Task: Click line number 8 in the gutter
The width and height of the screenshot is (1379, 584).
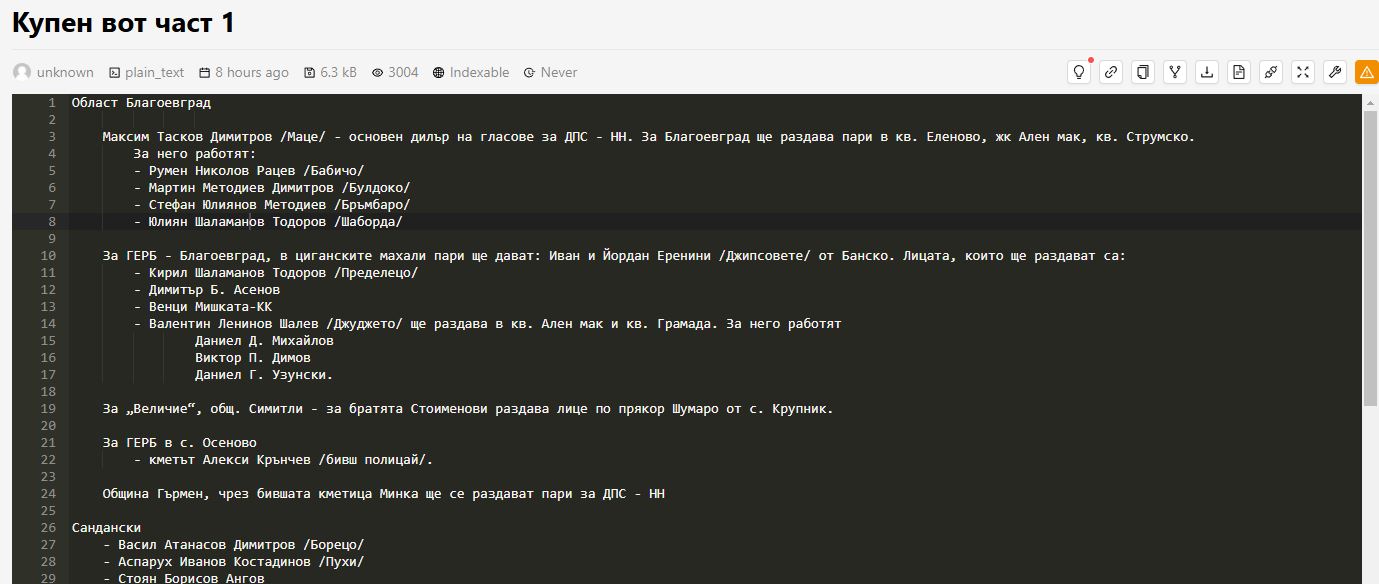Action: [x=51, y=222]
